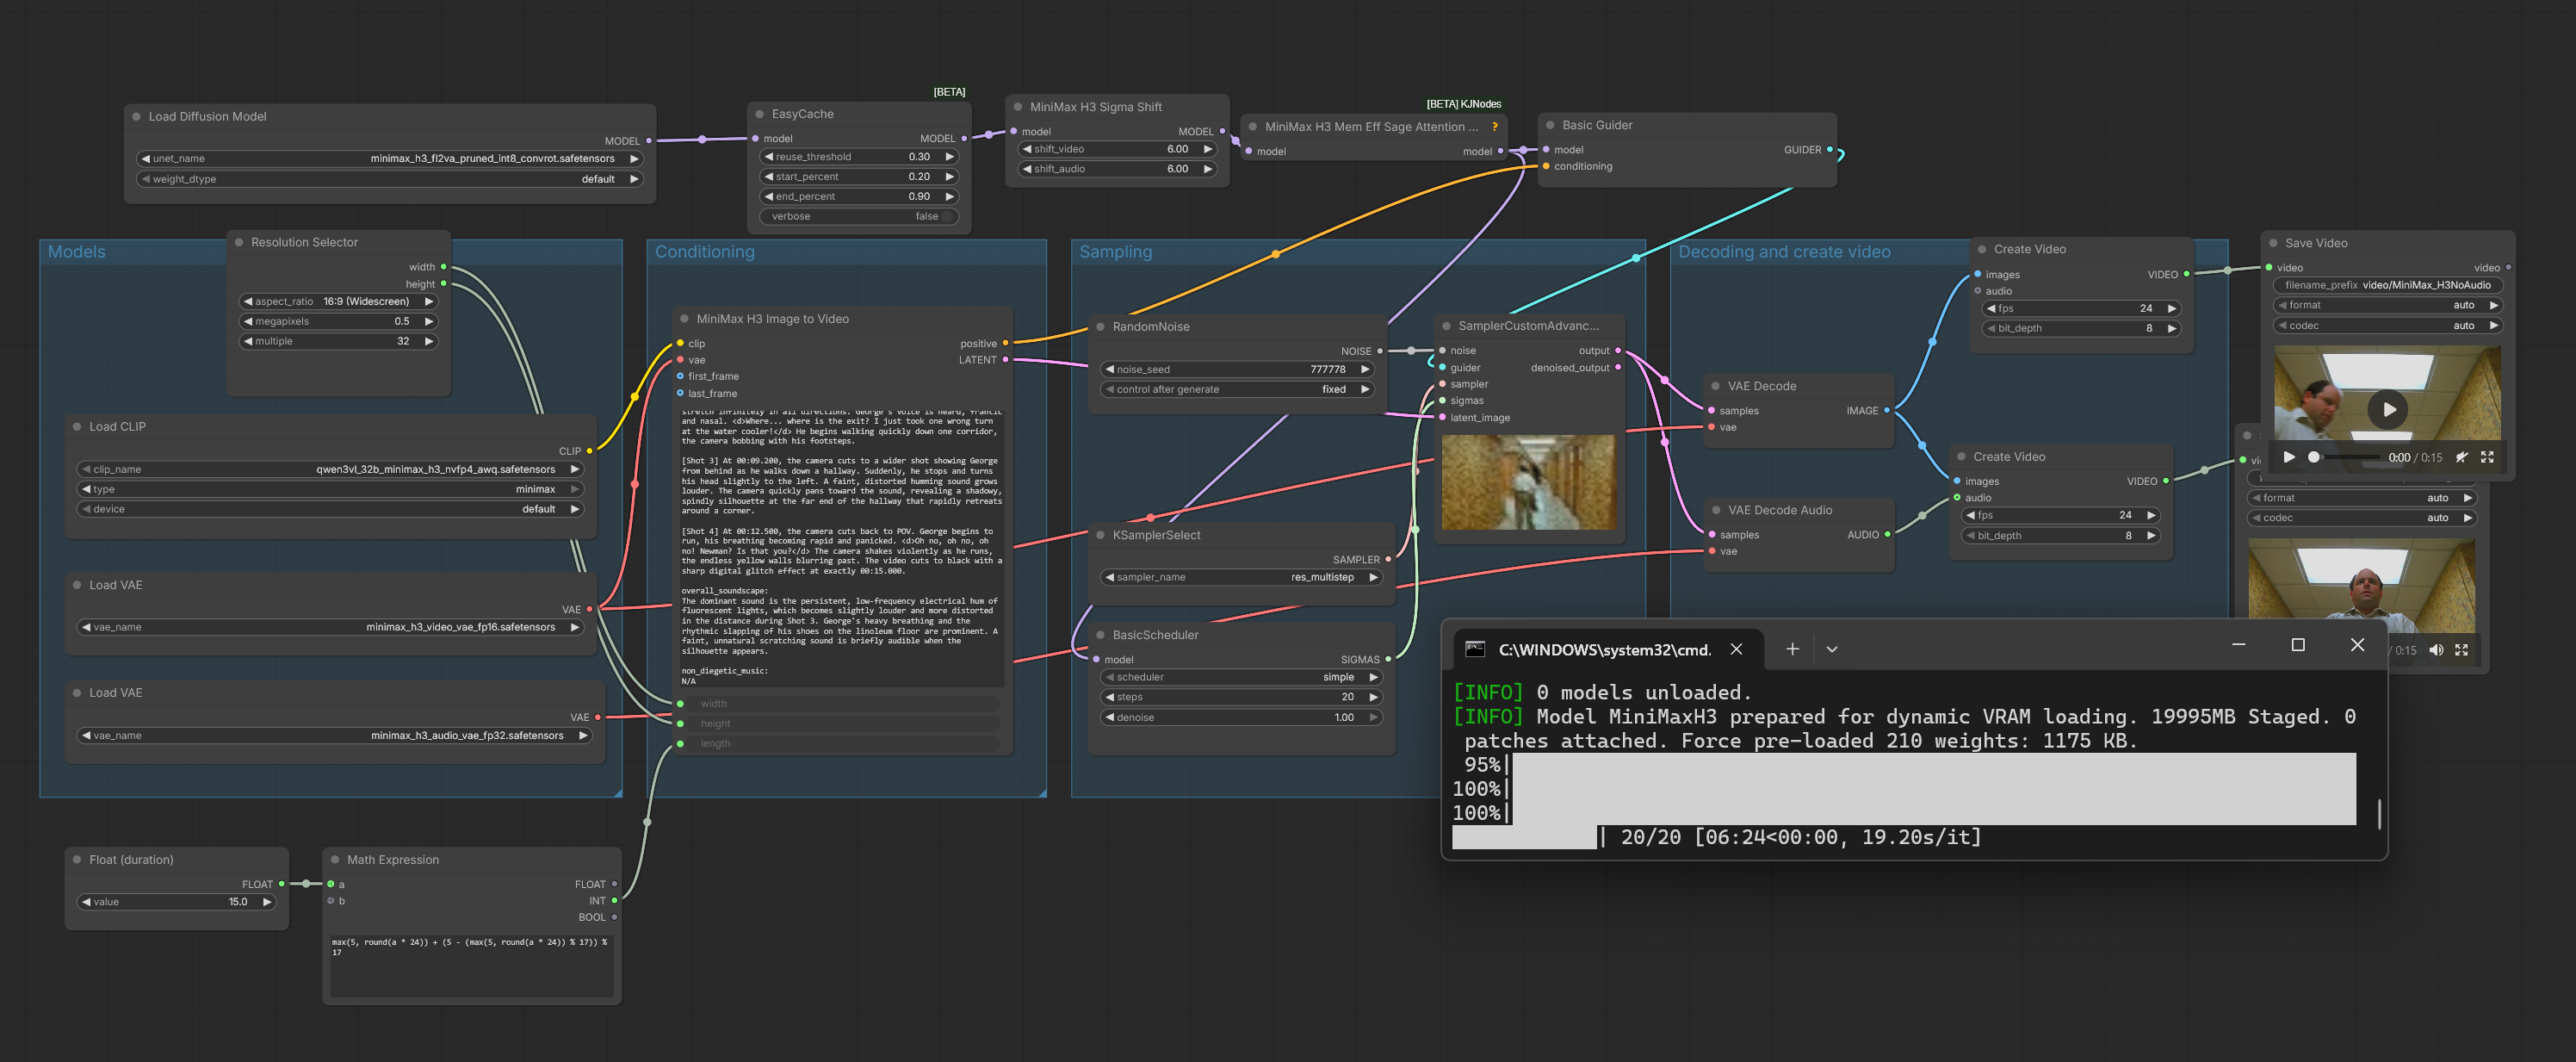The width and height of the screenshot is (2576, 1062).
Task: Click the filename_prefix field in Save Video
Action: 2387,285
